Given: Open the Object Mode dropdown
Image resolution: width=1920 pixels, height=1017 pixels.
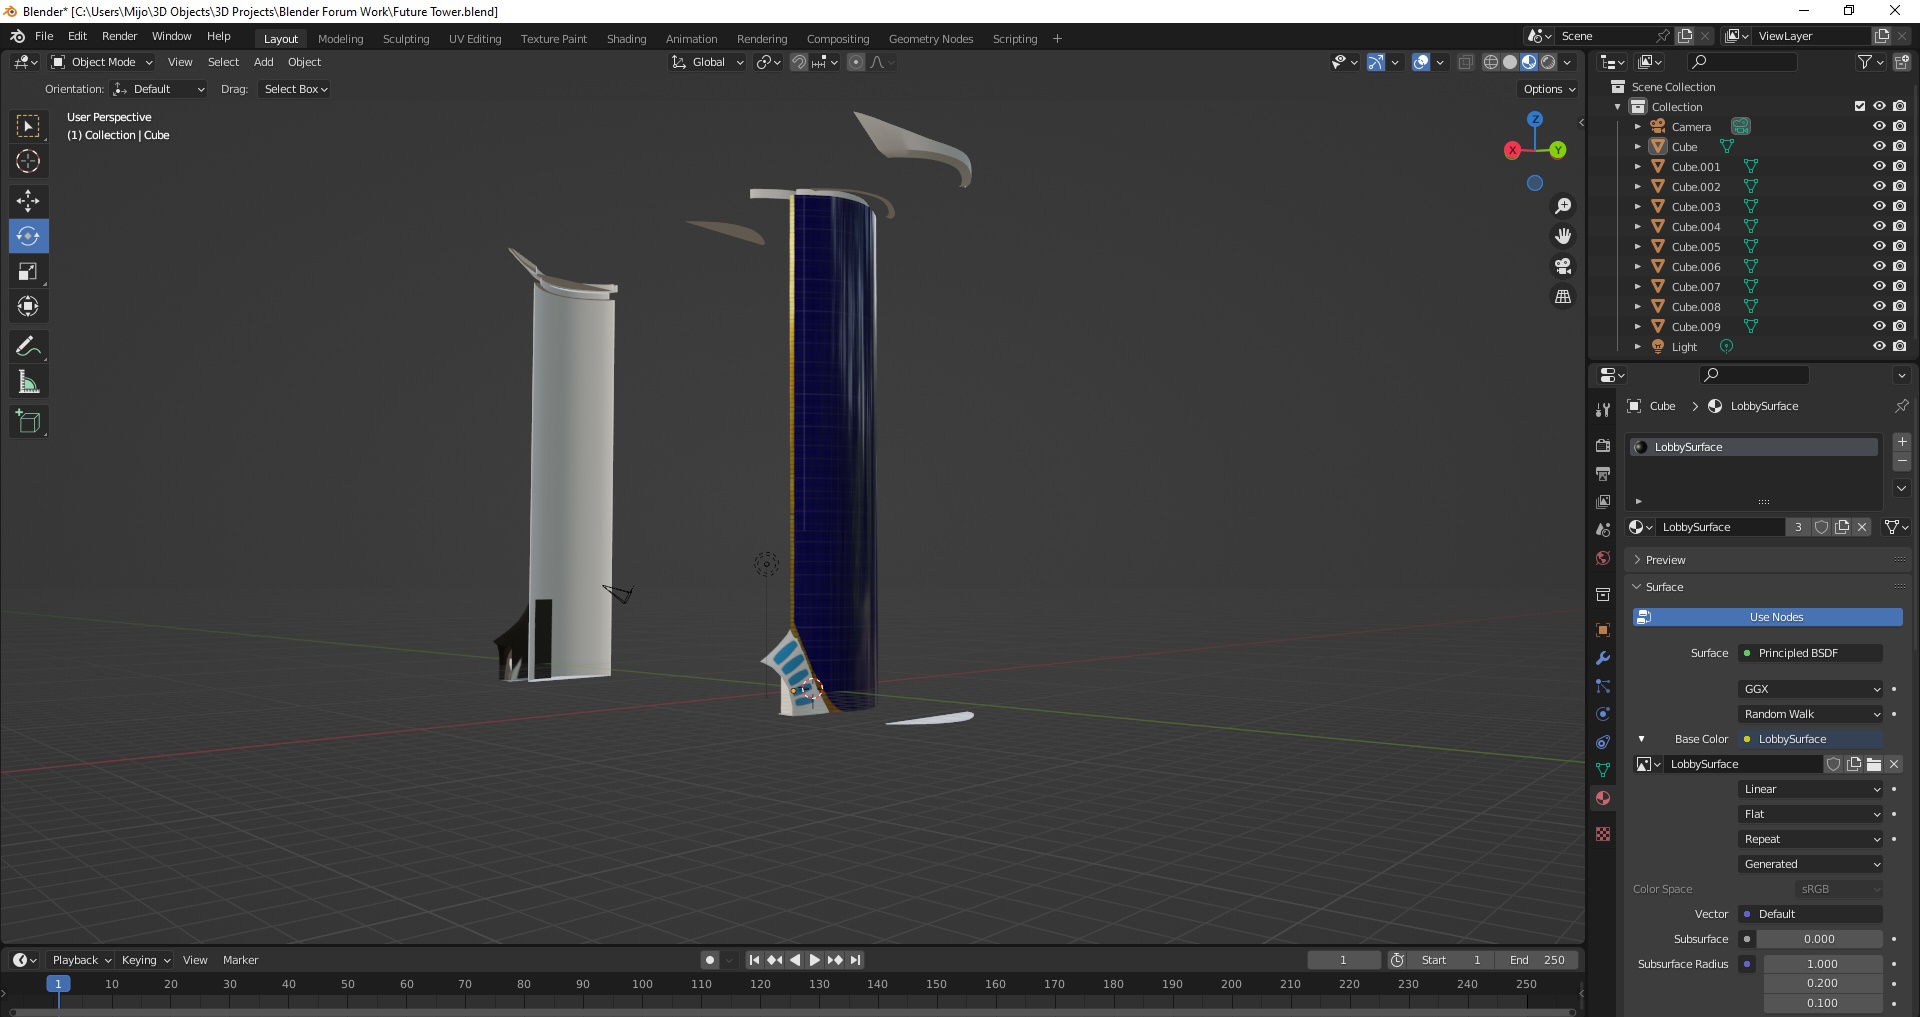Looking at the screenshot, I should coord(102,62).
